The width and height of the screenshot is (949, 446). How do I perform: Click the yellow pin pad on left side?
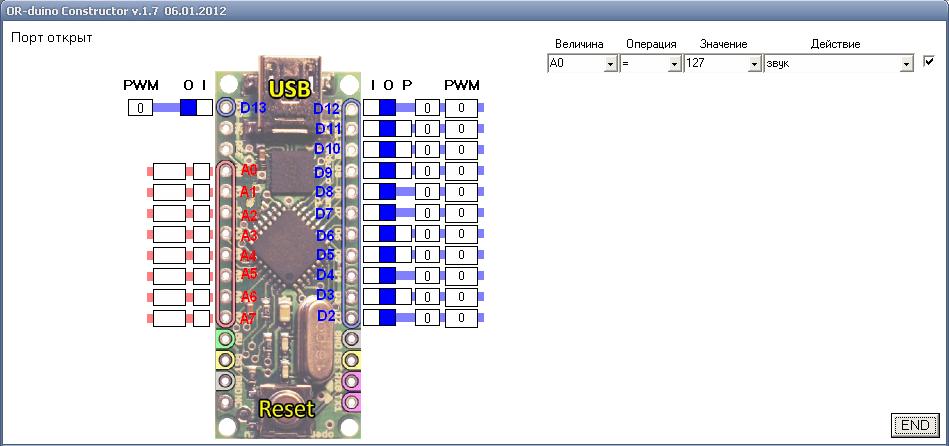226,360
